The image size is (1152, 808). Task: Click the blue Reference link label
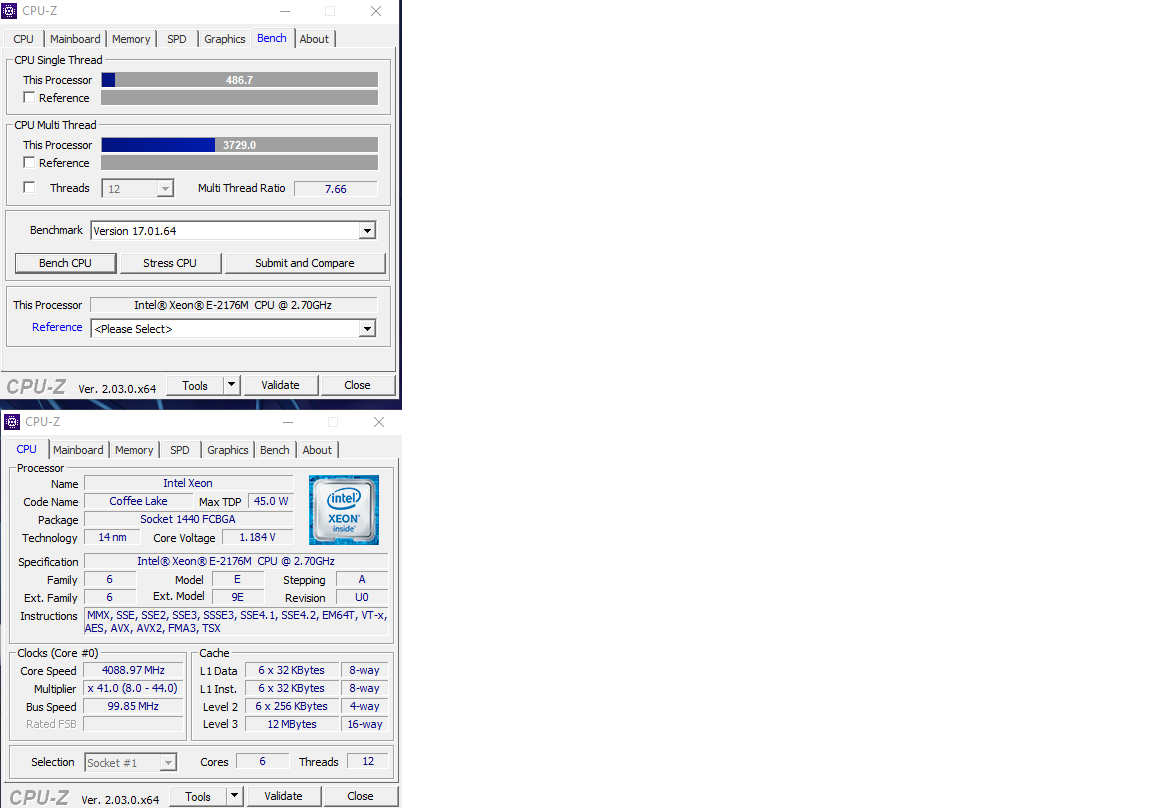pos(57,327)
